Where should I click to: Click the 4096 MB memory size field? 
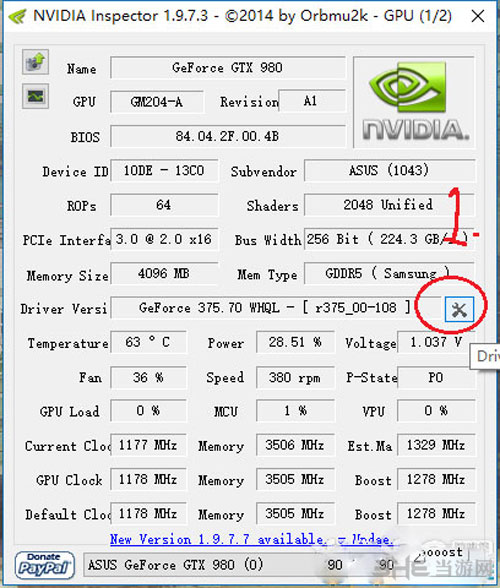click(164, 273)
